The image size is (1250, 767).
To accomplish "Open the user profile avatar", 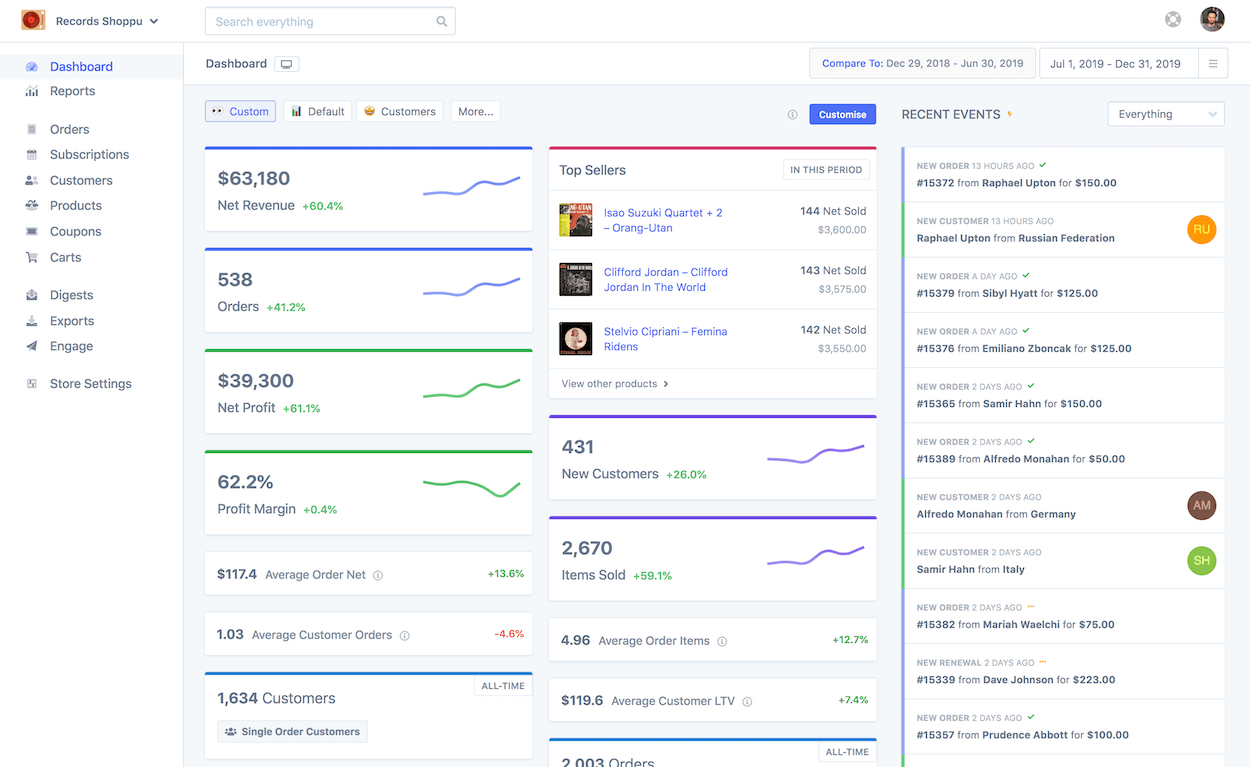I will (x=1211, y=18).
